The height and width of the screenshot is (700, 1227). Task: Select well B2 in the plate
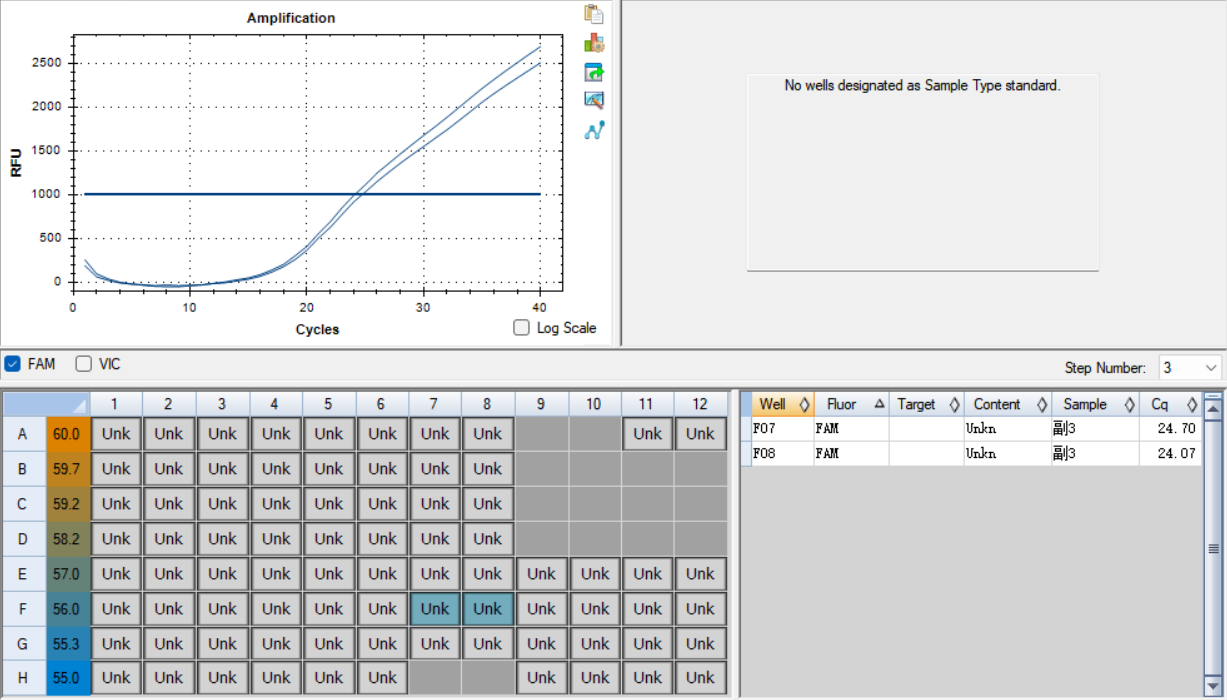tap(169, 469)
